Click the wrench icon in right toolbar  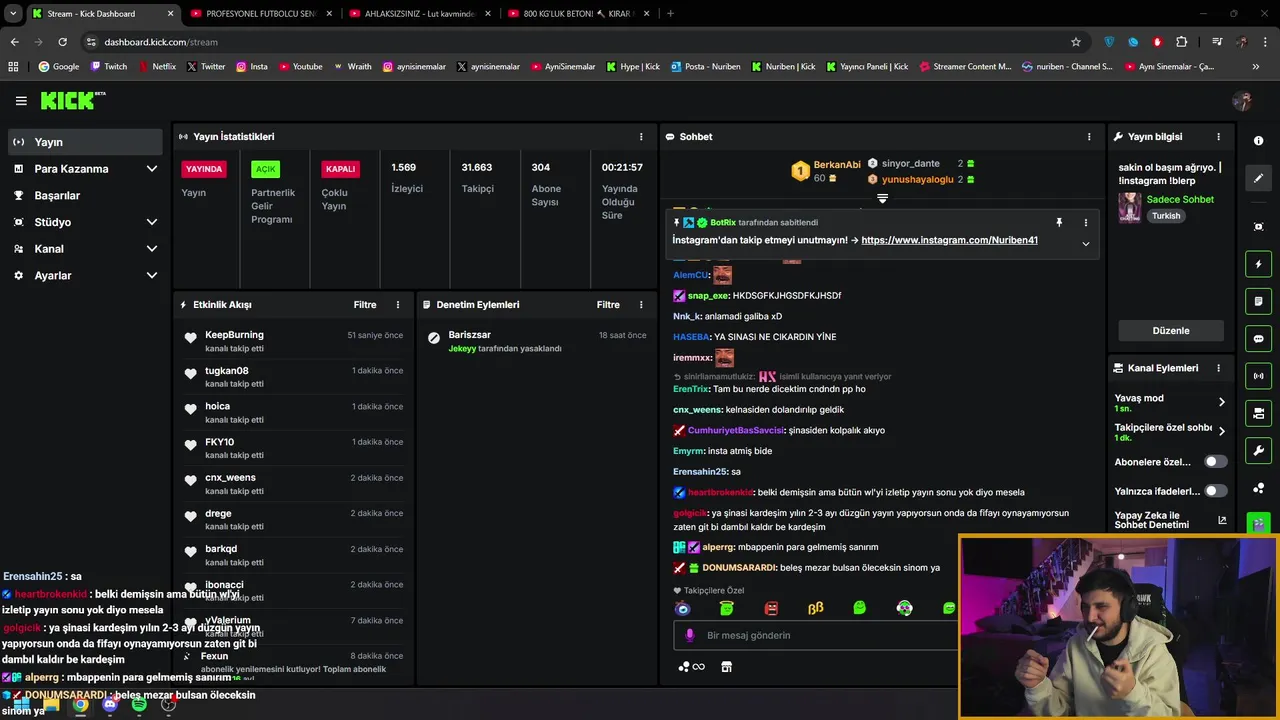coord(1259,450)
